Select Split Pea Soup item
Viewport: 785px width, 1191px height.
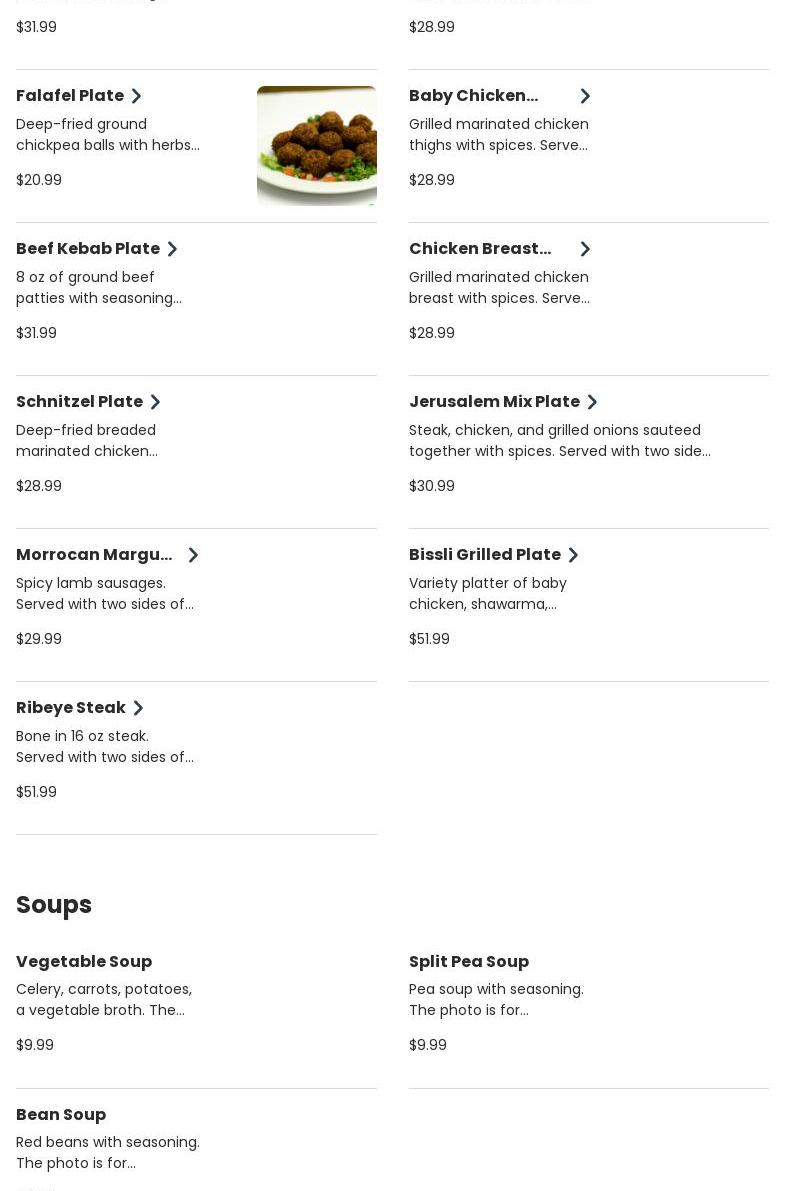point(469,961)
